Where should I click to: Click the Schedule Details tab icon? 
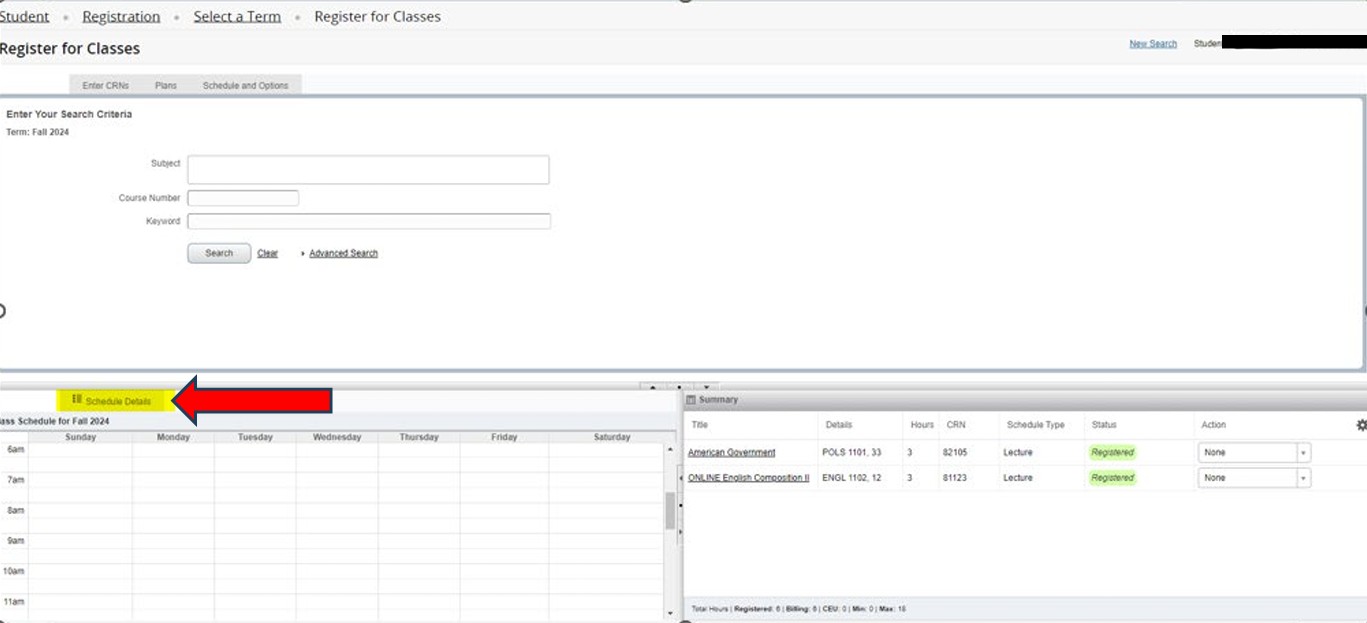(x=77, y=400)
